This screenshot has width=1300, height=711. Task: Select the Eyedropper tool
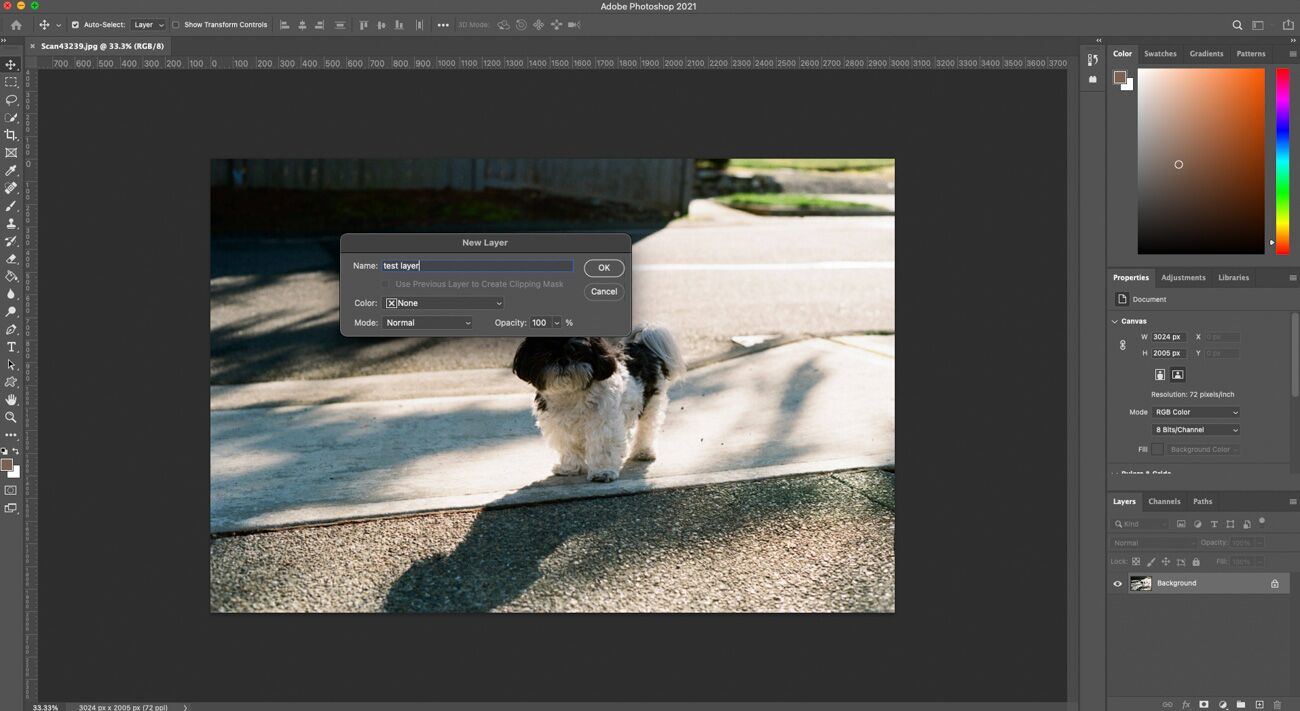coord(11,170)
